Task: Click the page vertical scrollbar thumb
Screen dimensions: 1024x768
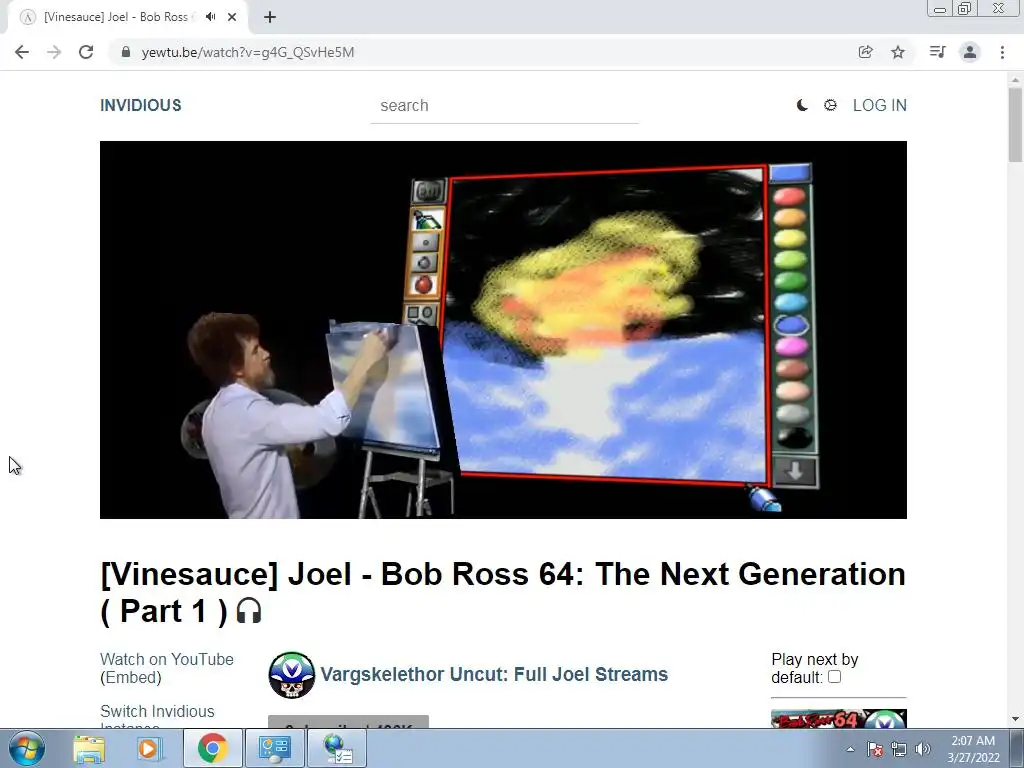Action: [x=1015, y=124]
